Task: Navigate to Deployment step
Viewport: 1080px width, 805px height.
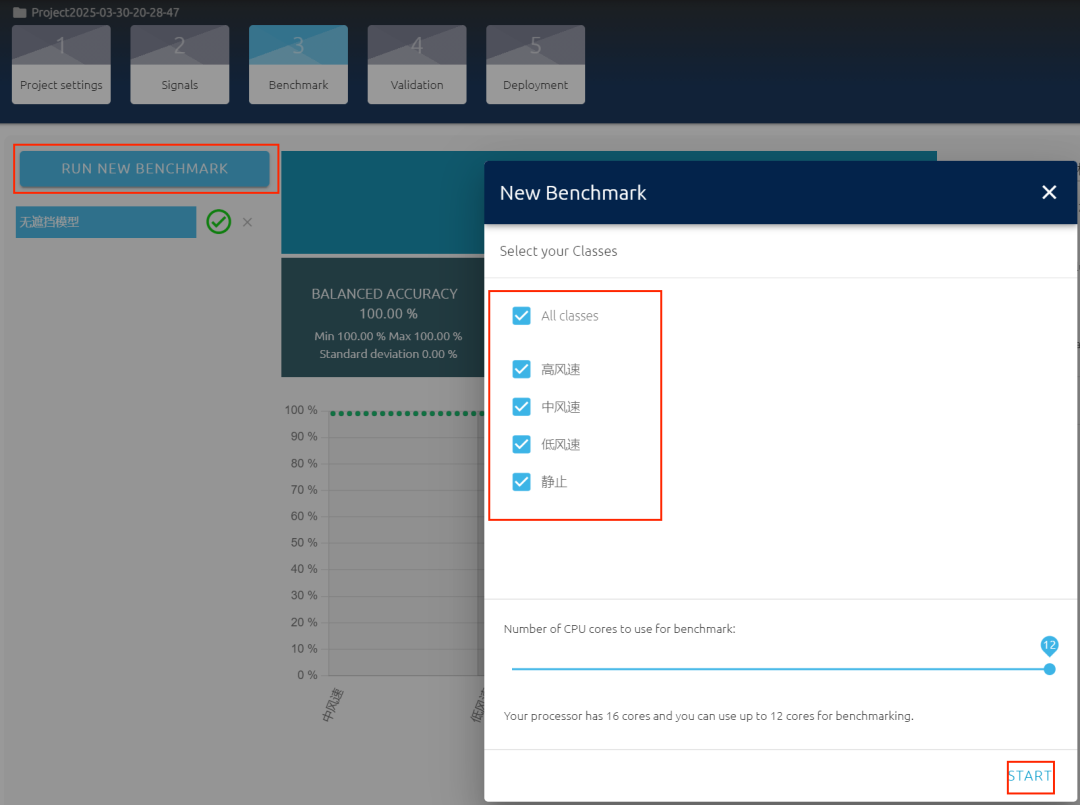Action: pos(535,65)
